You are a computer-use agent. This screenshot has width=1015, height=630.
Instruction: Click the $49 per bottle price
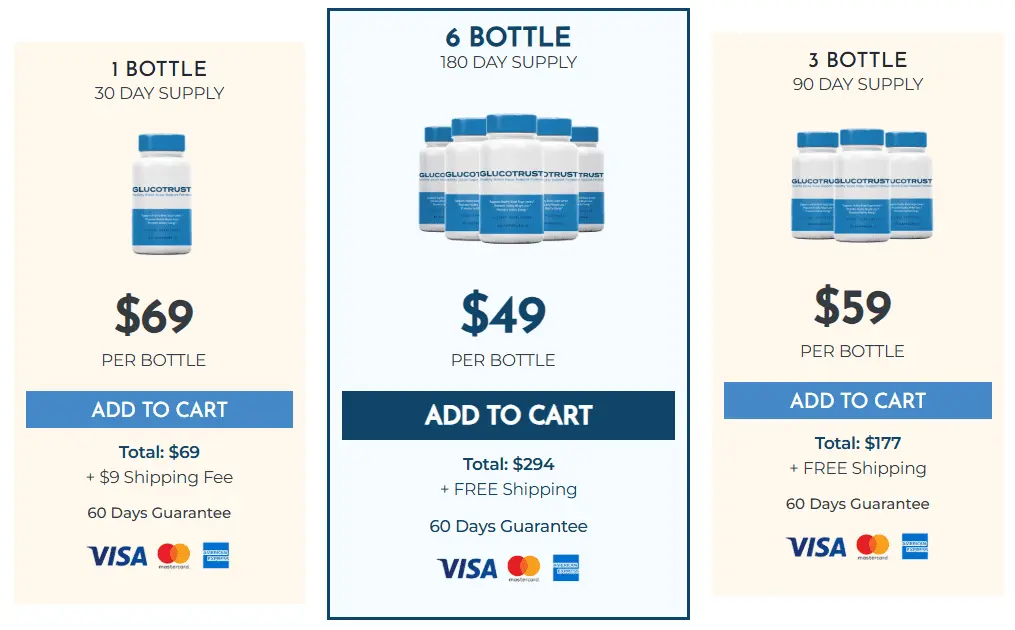click(x=503, y=313)
